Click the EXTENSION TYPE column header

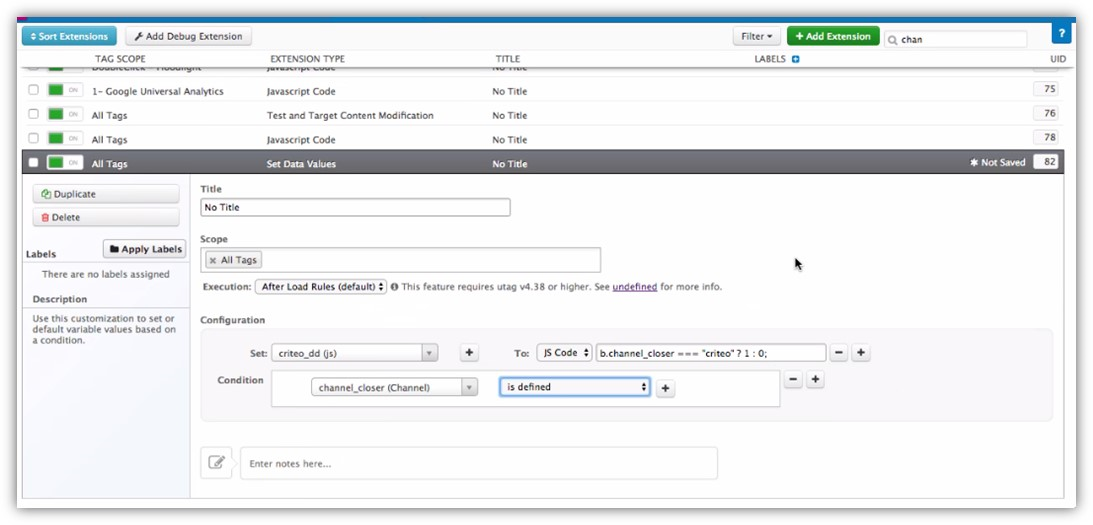307,59
